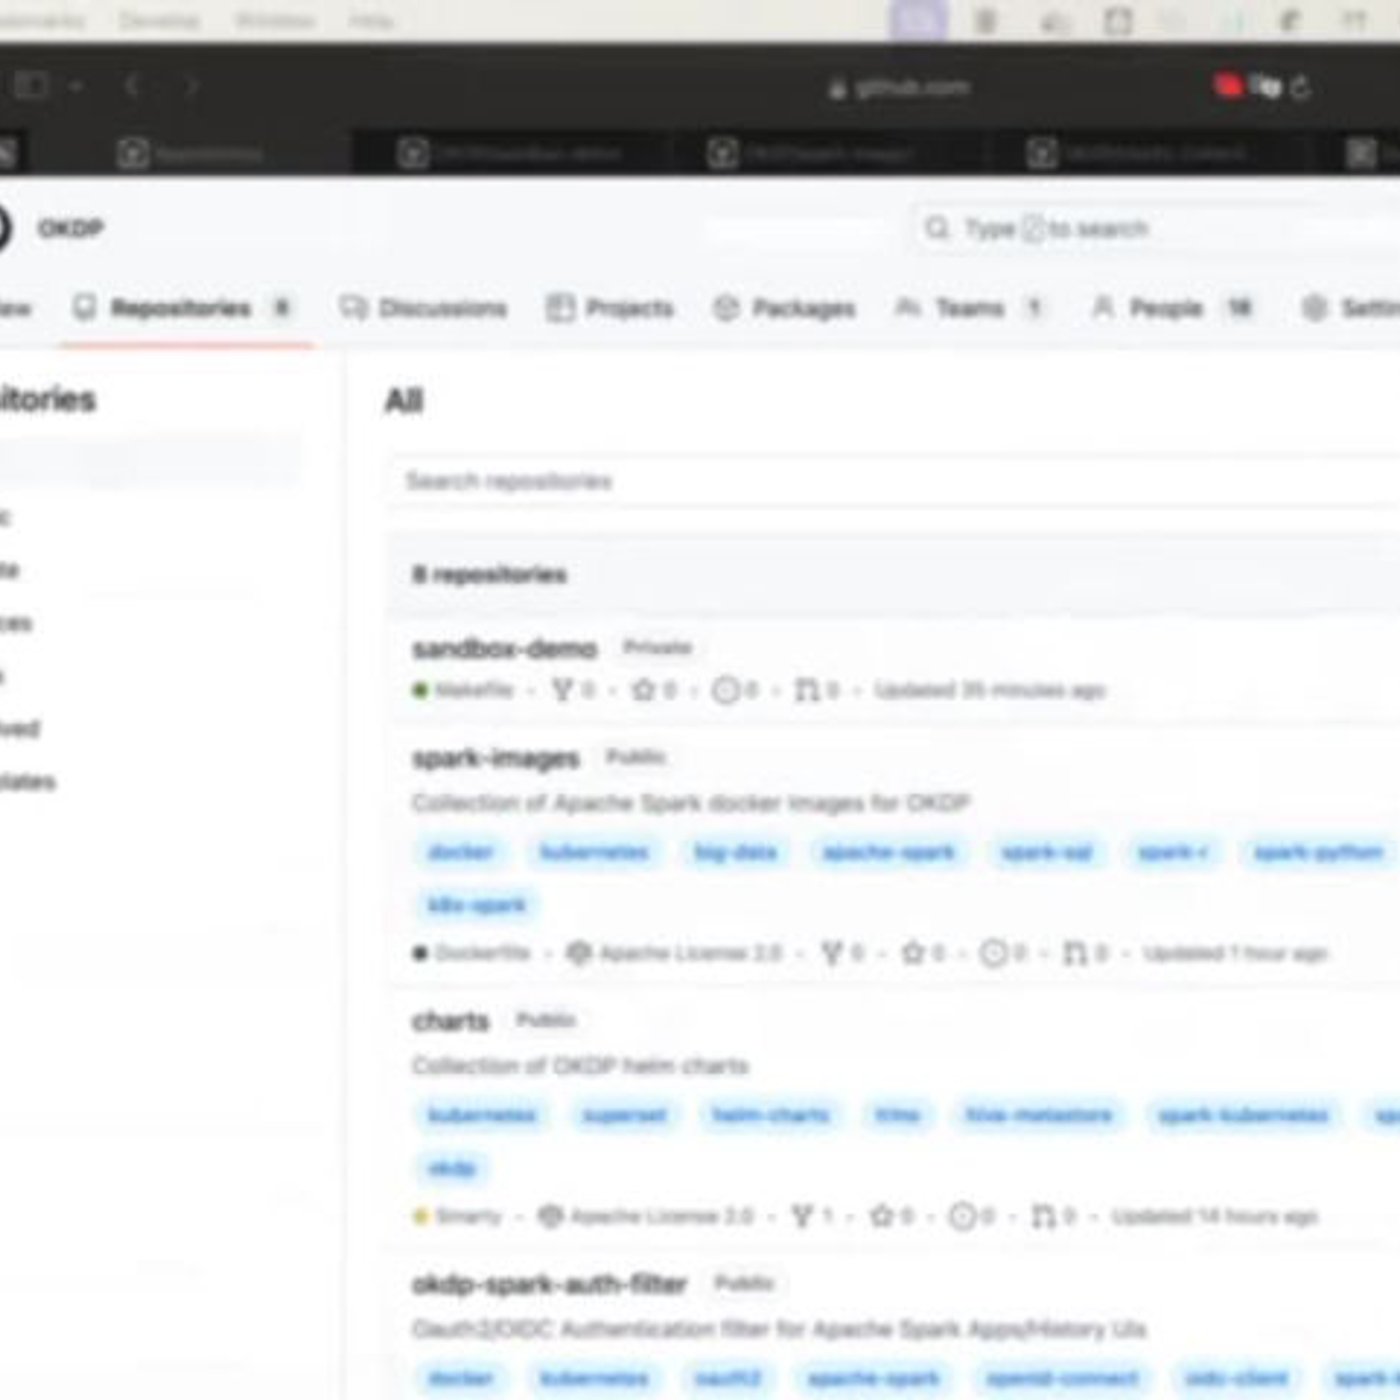Image resolution: width=1400 pixels, height=1400 pixels.
Task: Reload the github.com page
Action: 1300,88
